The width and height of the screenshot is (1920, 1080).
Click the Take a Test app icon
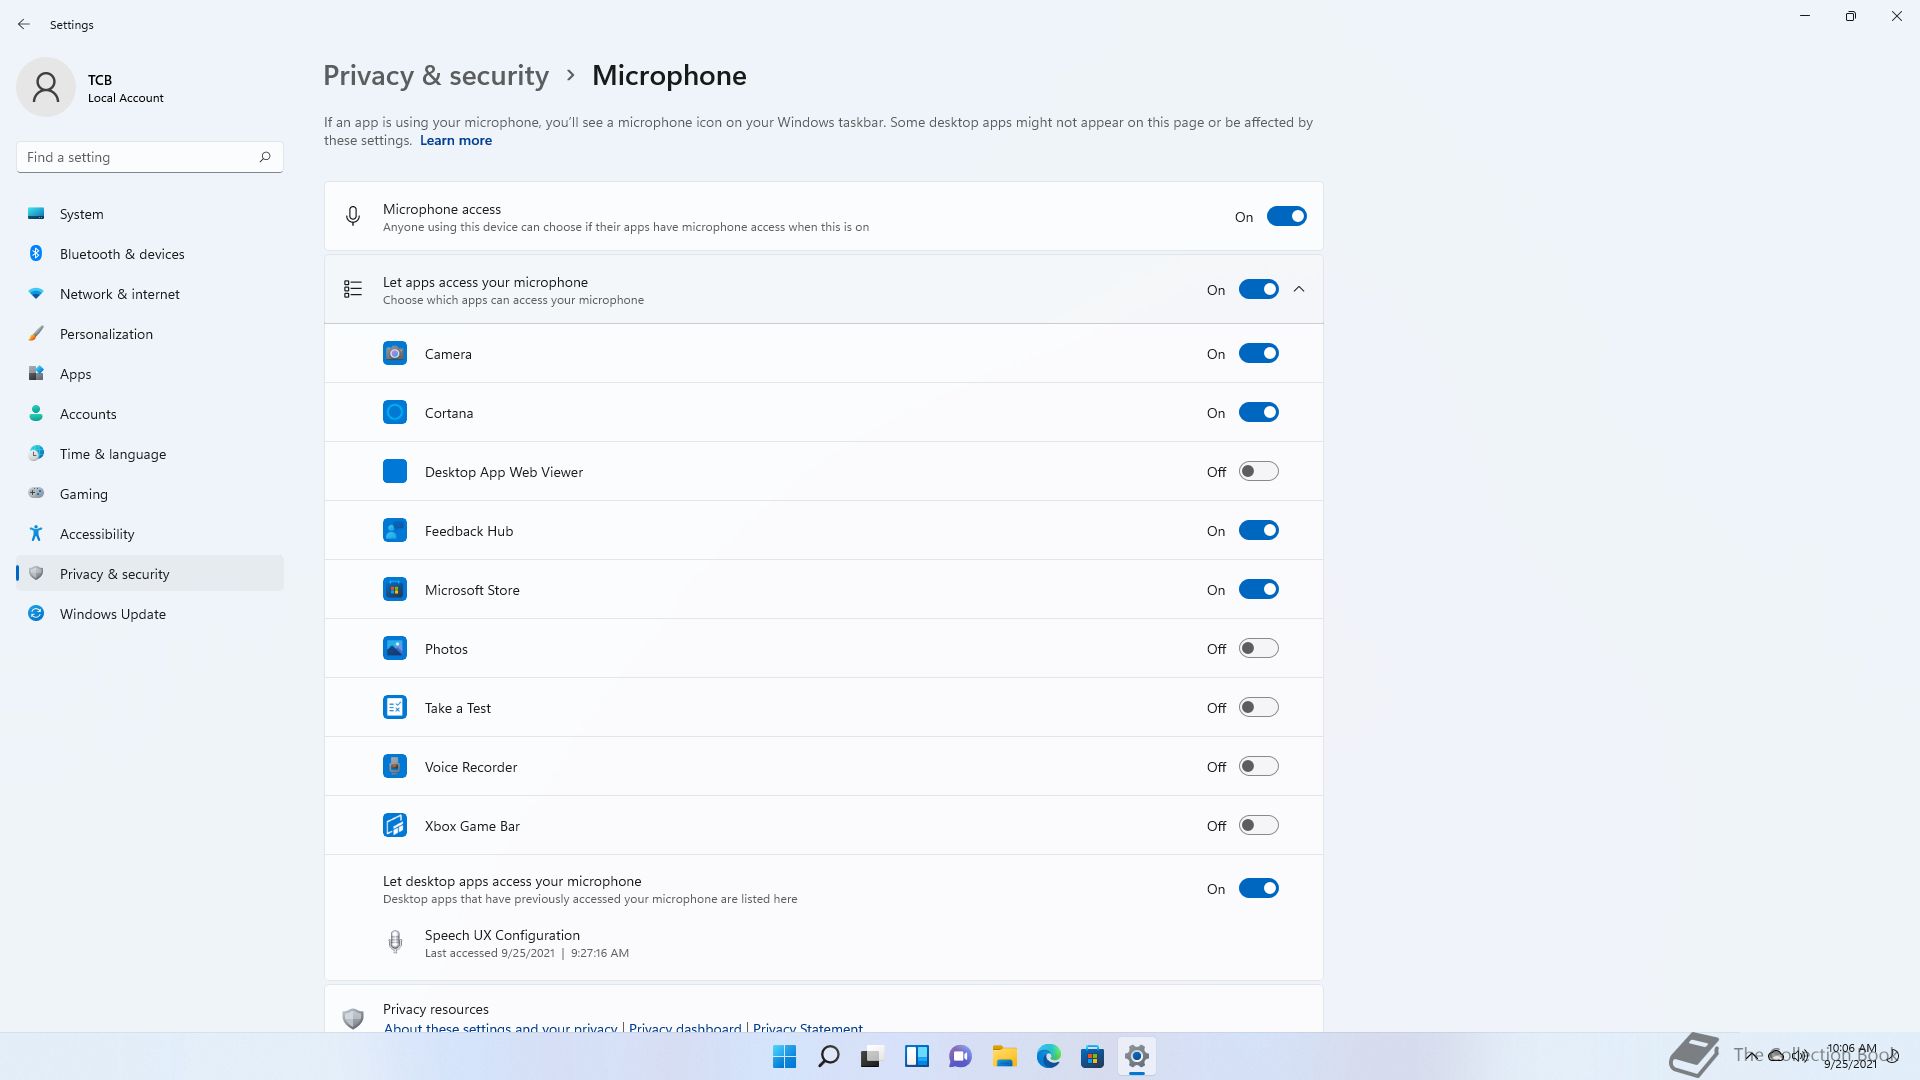[395, 707]
